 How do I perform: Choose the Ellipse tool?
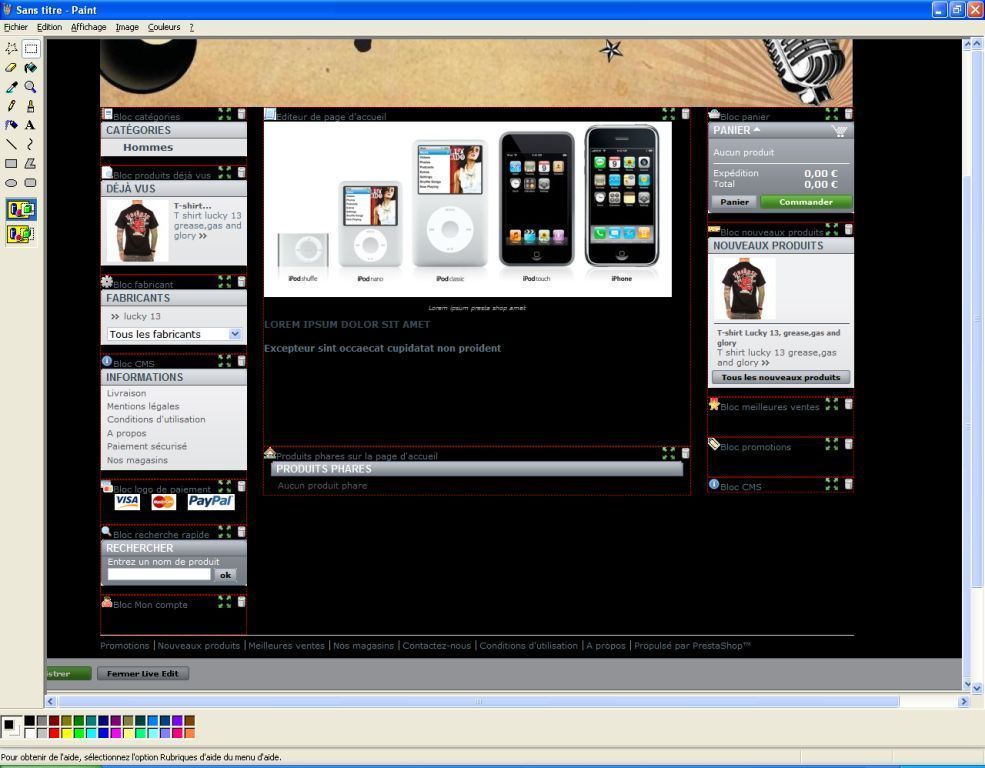11,183
